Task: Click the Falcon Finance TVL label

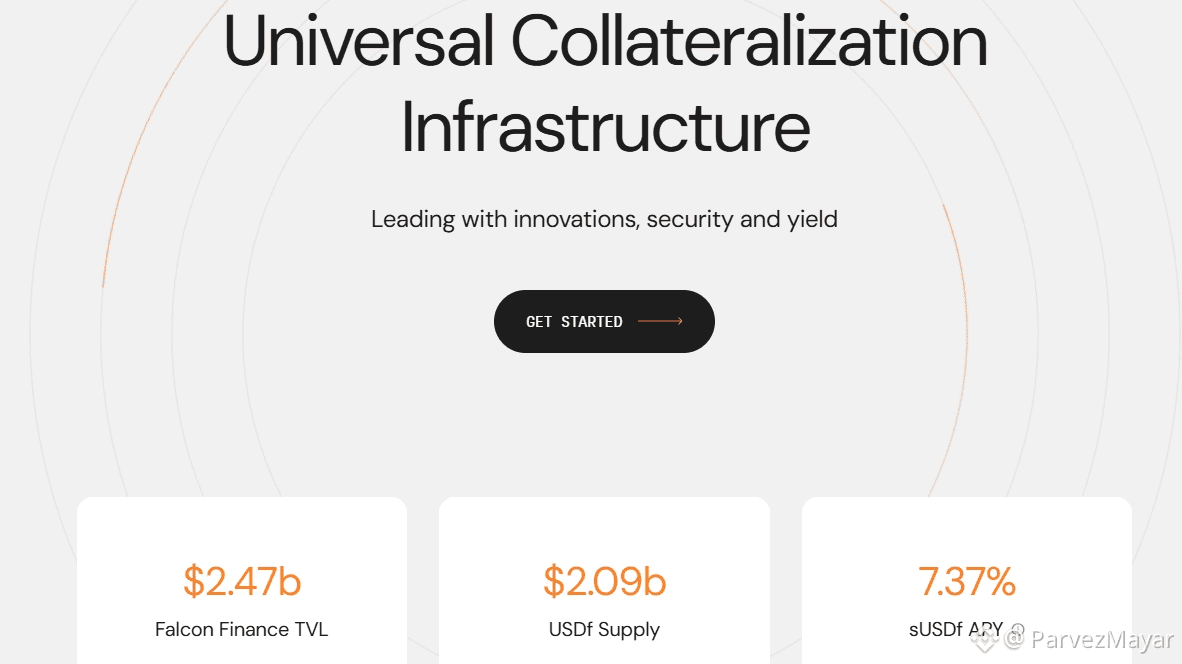Action: click(x=242, y=630)
